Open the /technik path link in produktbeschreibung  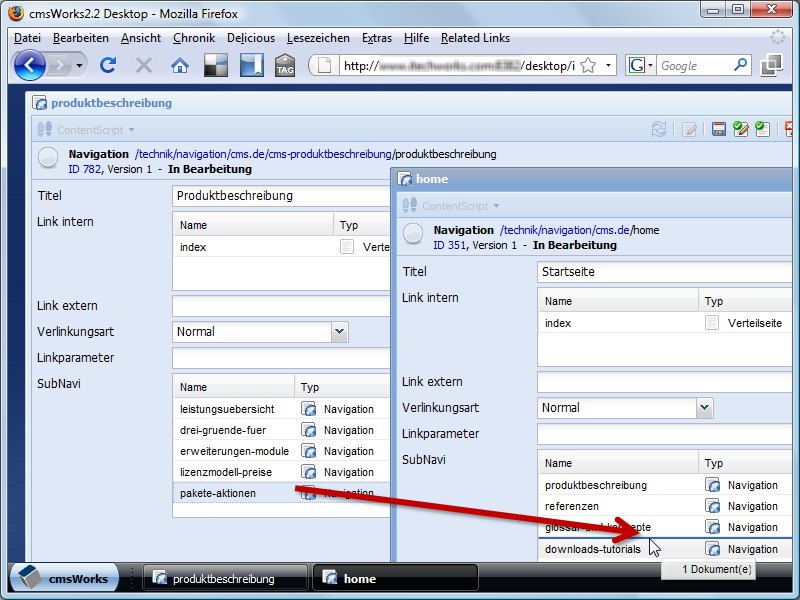click(154, 154)
